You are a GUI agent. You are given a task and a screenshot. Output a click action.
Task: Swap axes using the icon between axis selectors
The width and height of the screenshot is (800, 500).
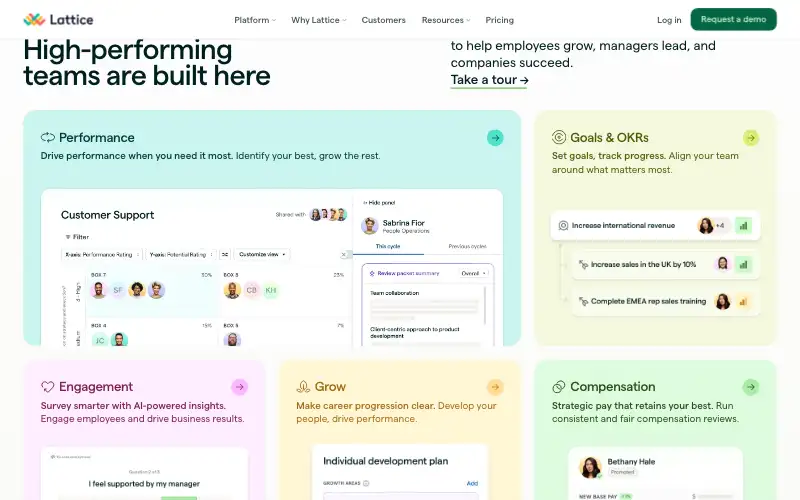(x=224, y=254)
